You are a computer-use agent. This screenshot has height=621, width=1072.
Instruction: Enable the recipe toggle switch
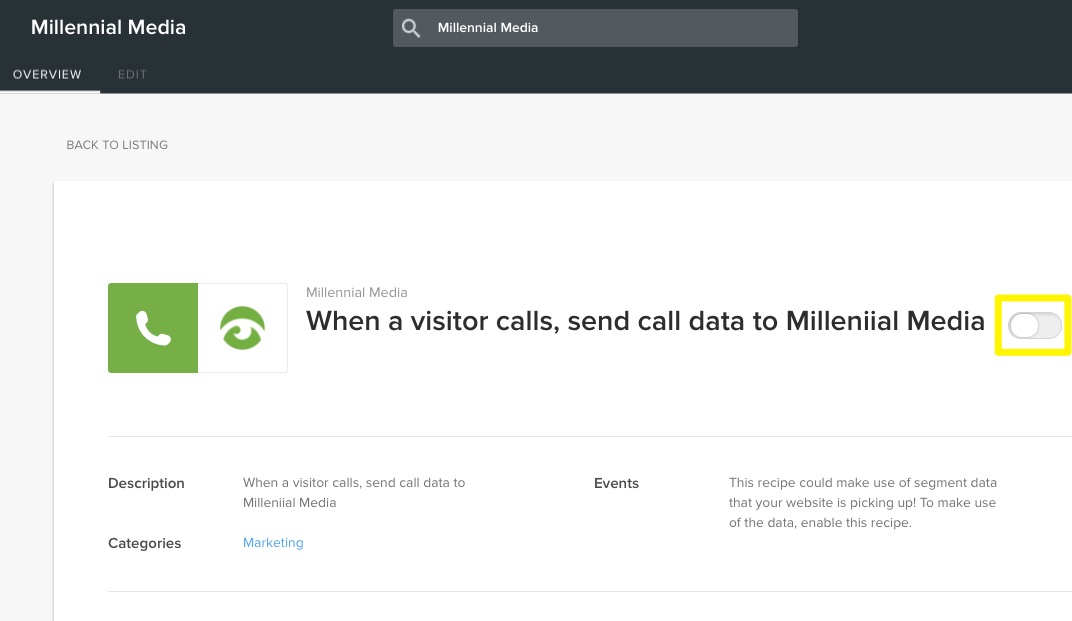[1035, 326]
